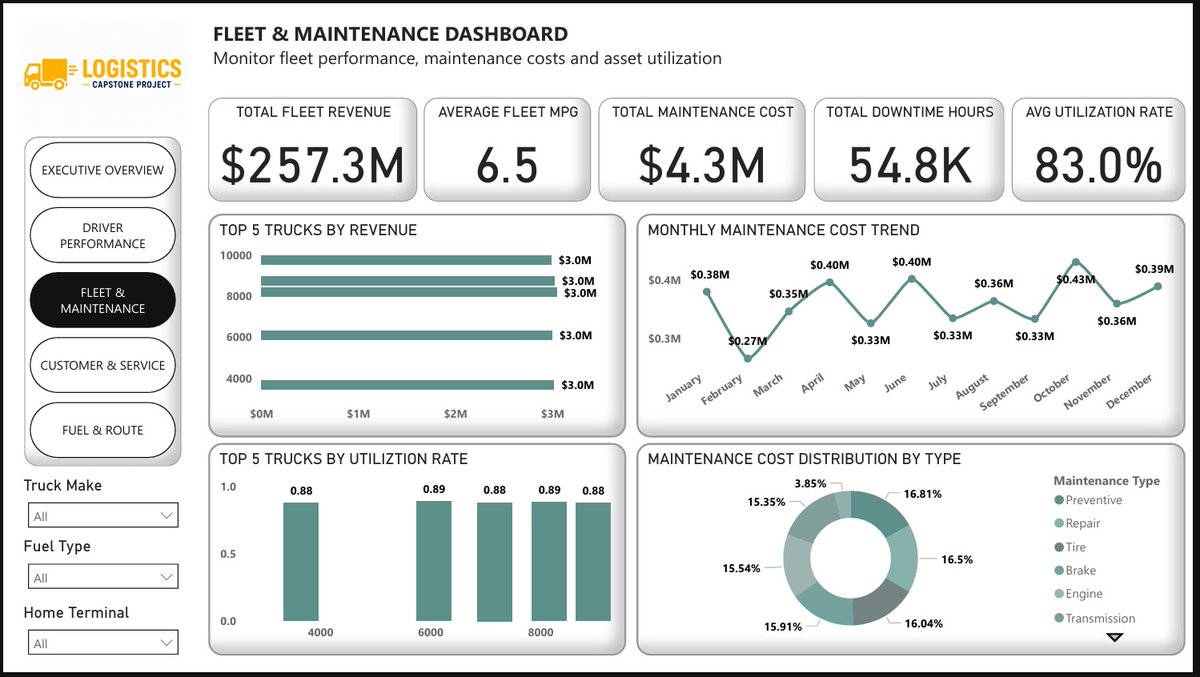Click the leftmost 0.88 utilization bar
Image resolution: width=1200 pixels, height=677 pixels.
click(301, 562)
